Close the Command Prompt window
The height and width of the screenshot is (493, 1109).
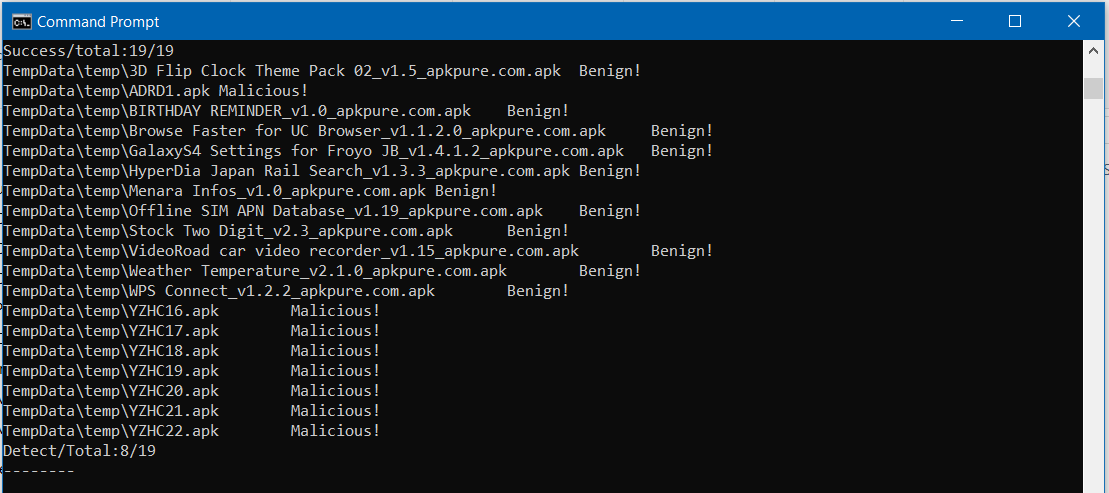tap(1072, 21)
